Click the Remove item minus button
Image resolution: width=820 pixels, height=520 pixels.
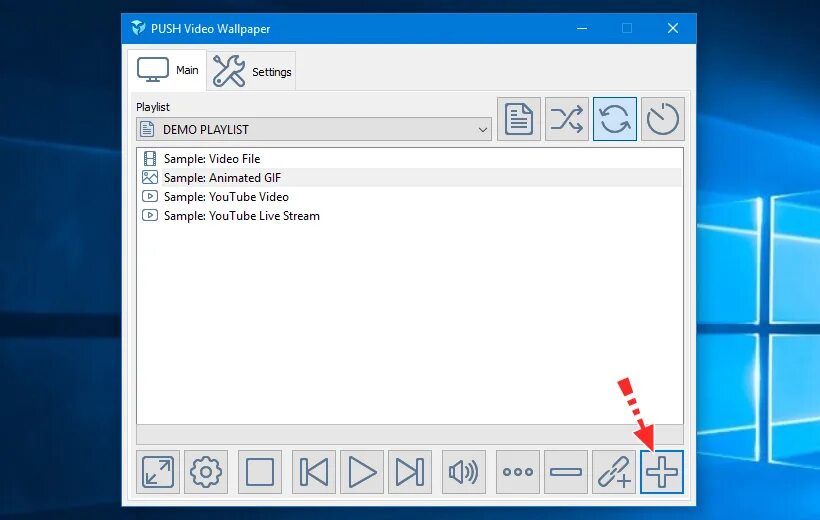click(566, 472)
